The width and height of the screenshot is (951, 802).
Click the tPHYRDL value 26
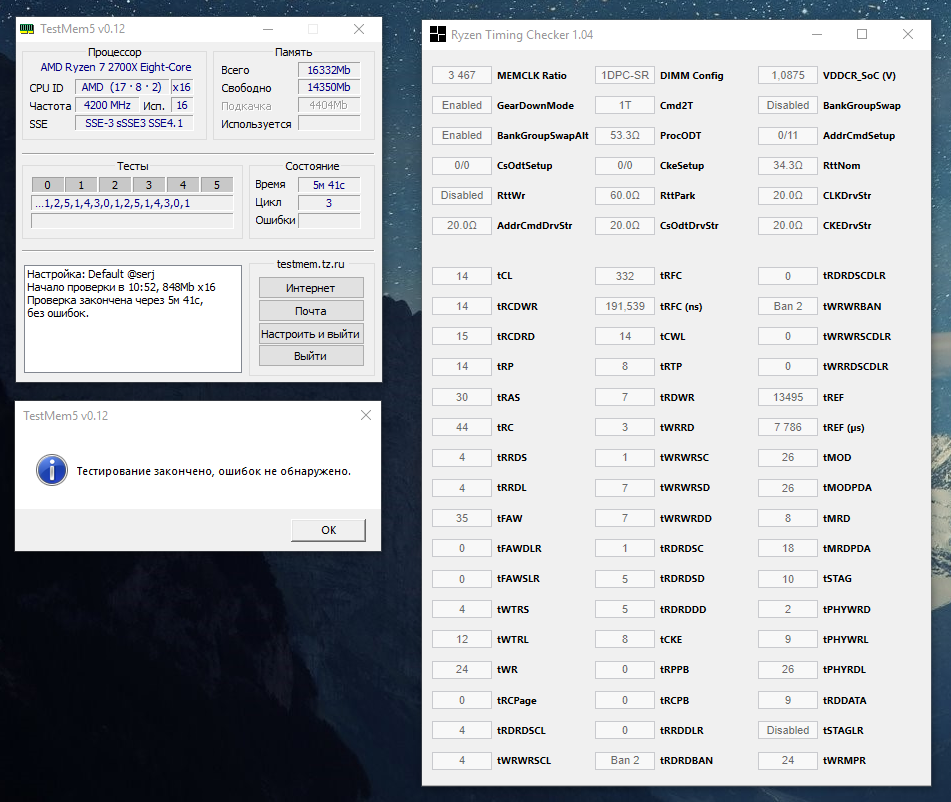click(x=788, y=669)
